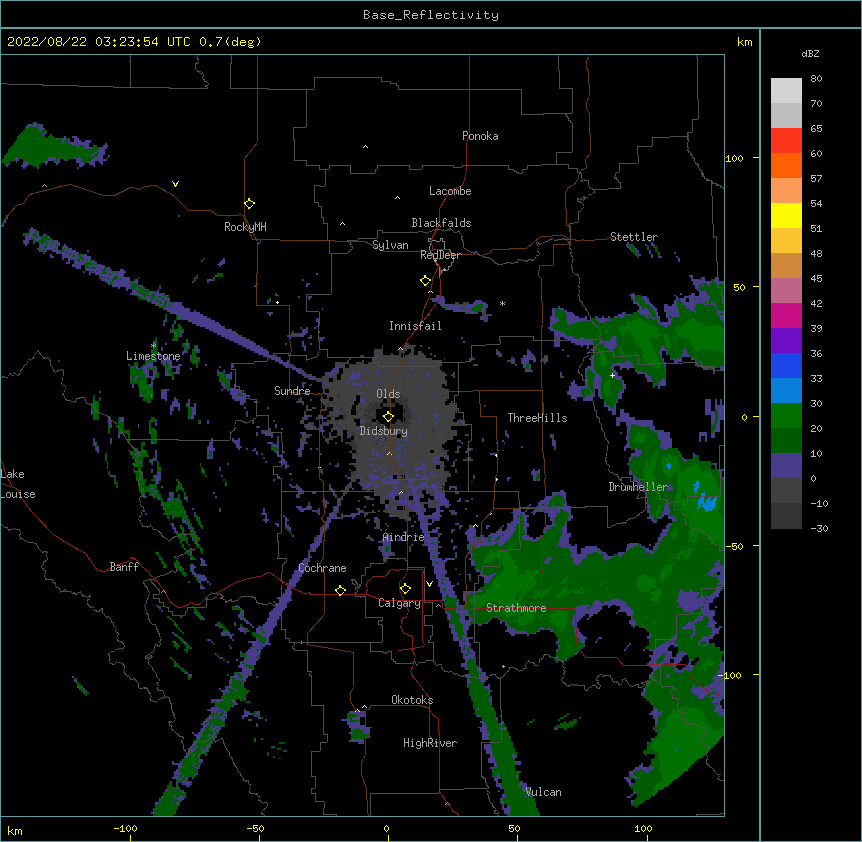Screen dimensions: 862x842
Task: Click the bottom axis tick labeled -100
Action: pyautogui.click(x=125, y=829)
